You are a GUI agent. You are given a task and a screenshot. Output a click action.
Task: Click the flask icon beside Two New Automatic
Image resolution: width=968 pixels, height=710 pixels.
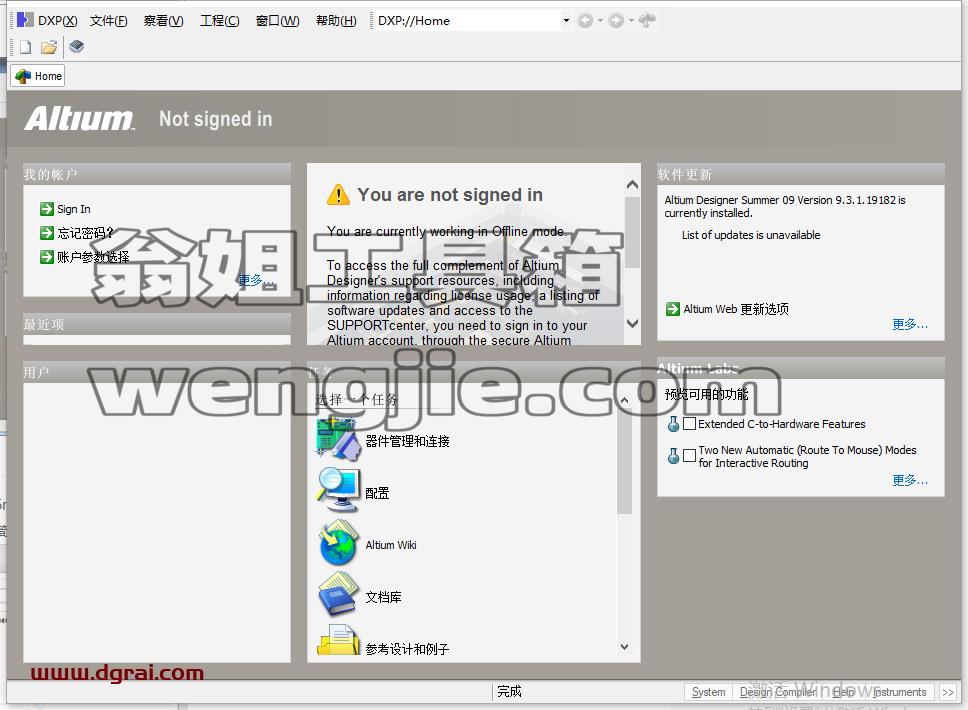(674, 456)
